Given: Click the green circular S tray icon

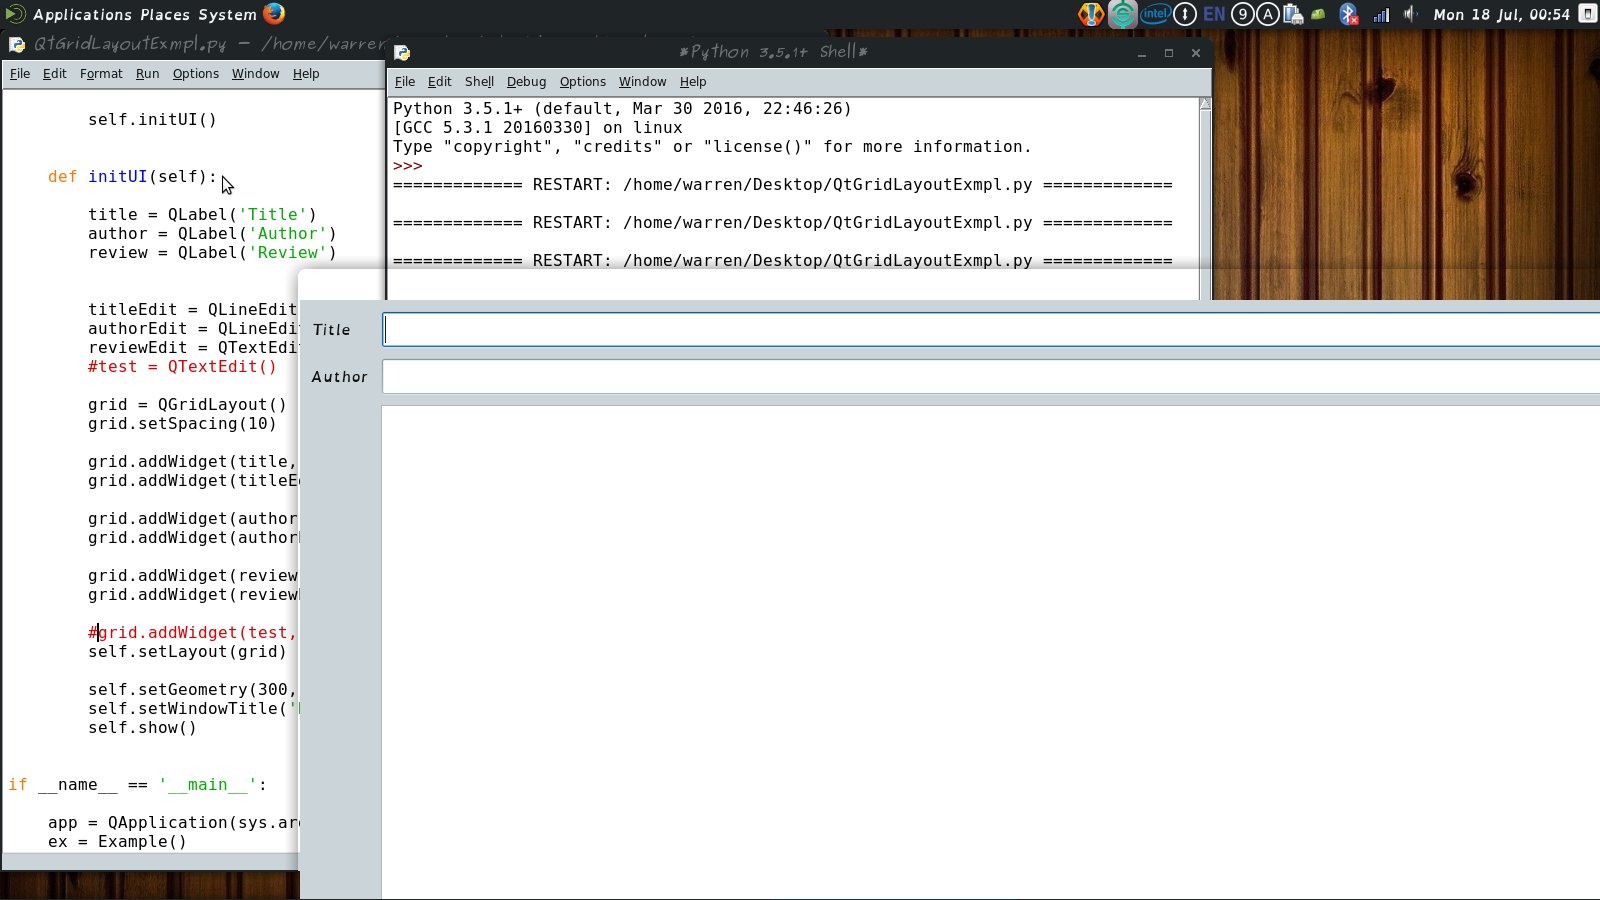Looking at the screenshot, I should click(x=1123, y=14).
